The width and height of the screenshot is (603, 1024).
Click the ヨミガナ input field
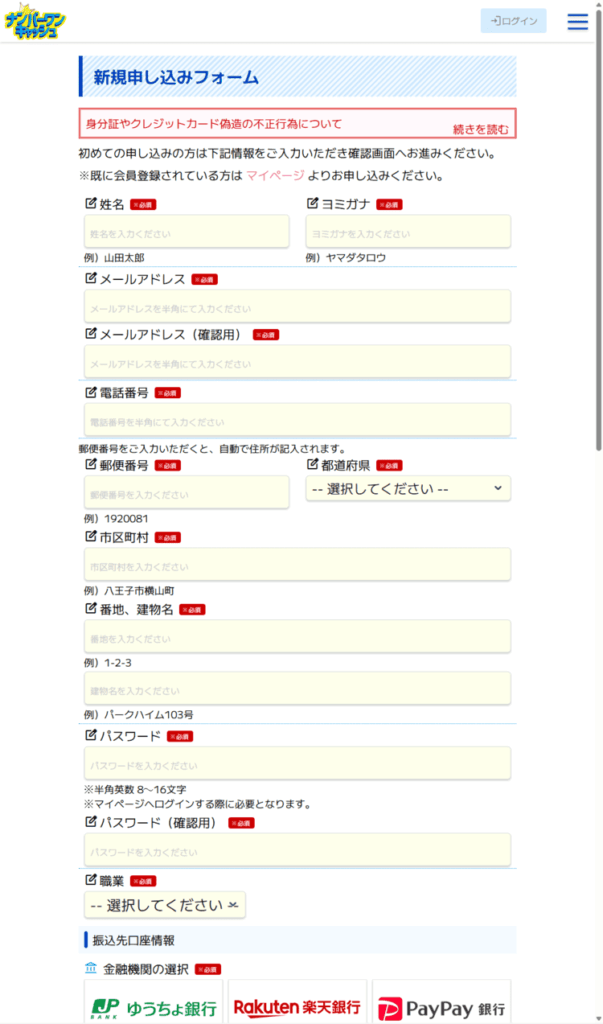(408, 232)
